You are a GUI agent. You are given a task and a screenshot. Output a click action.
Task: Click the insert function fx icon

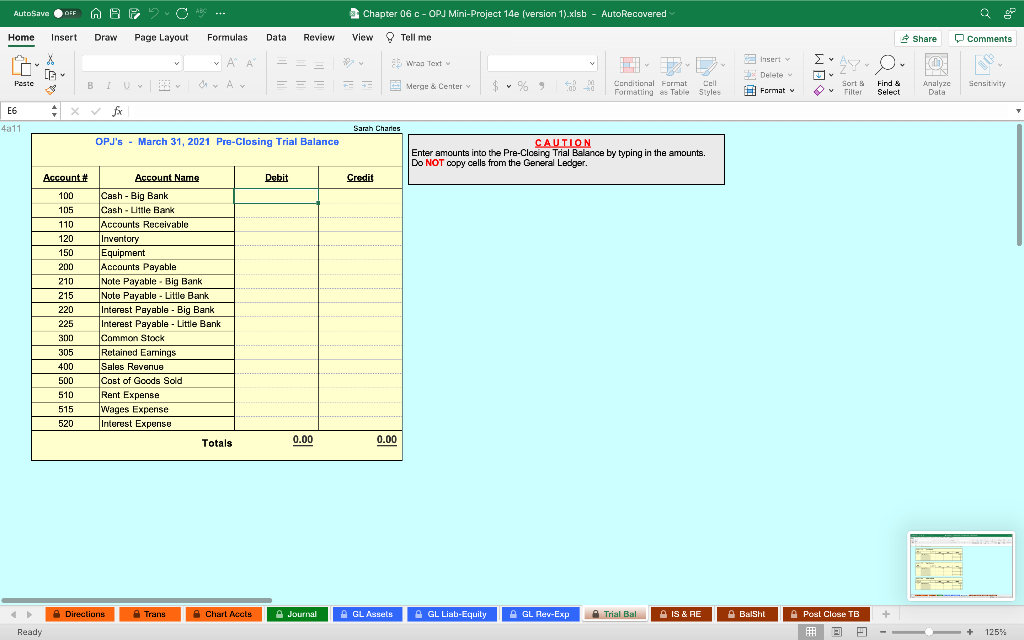click(x=118, y=111)
